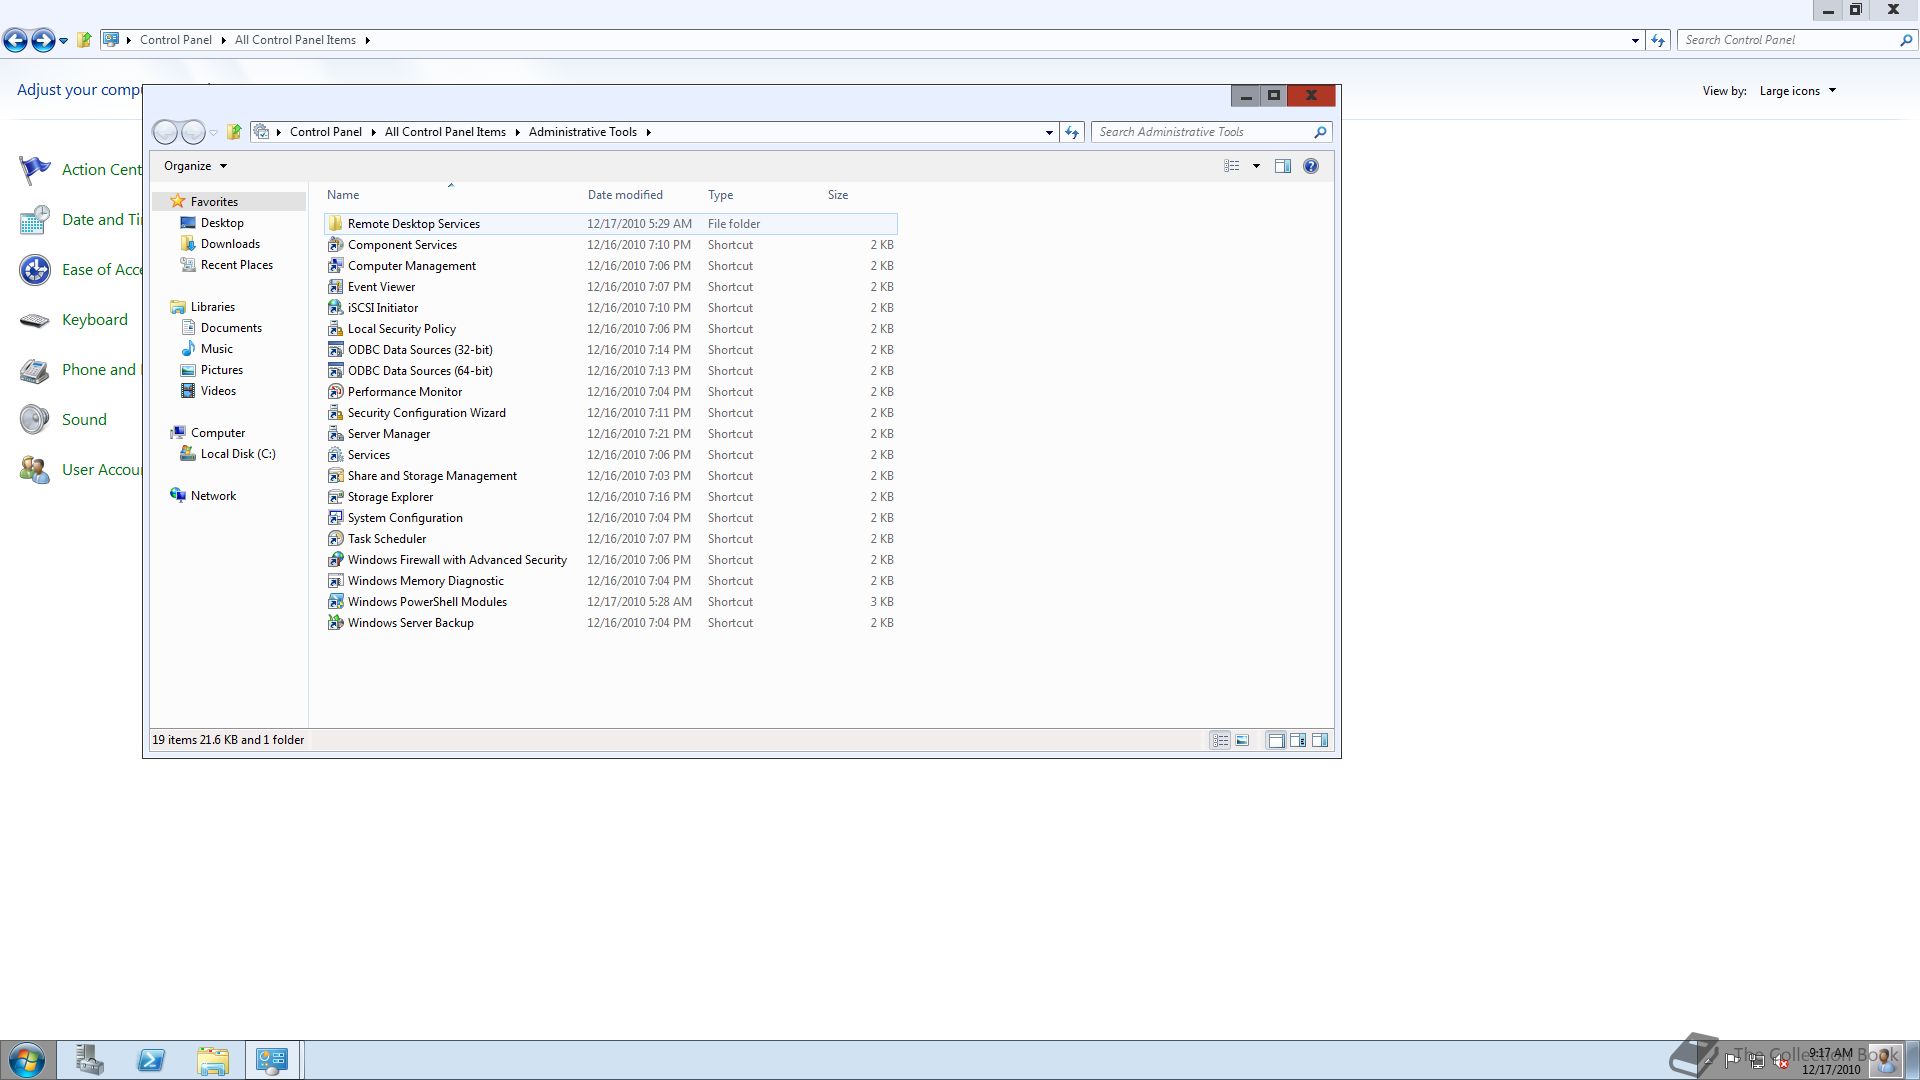Open Windows PowerShell from the taskbar

151,1060
